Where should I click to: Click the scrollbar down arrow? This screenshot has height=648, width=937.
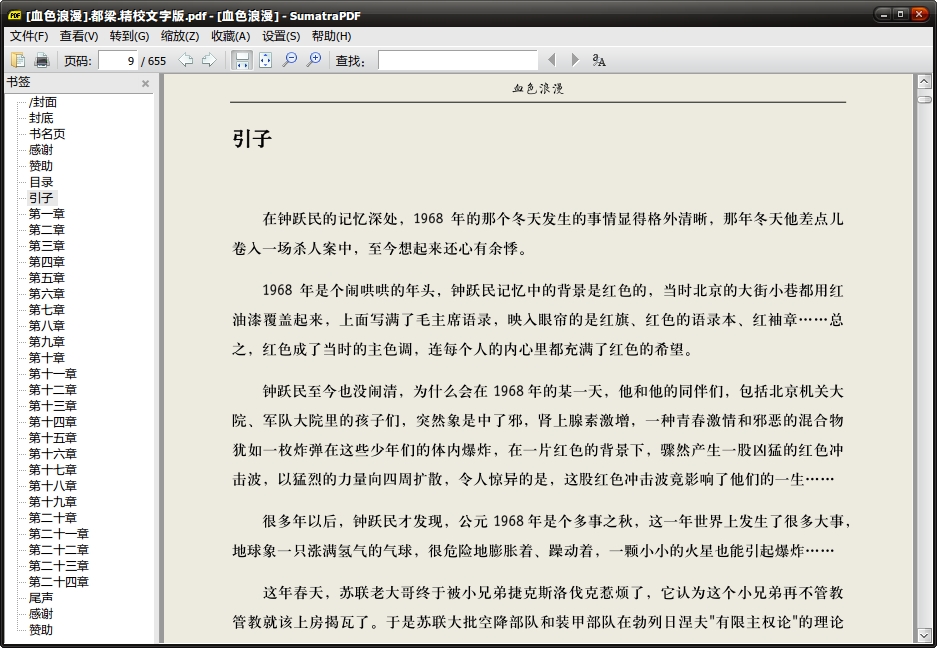click(x=924, y=635)
